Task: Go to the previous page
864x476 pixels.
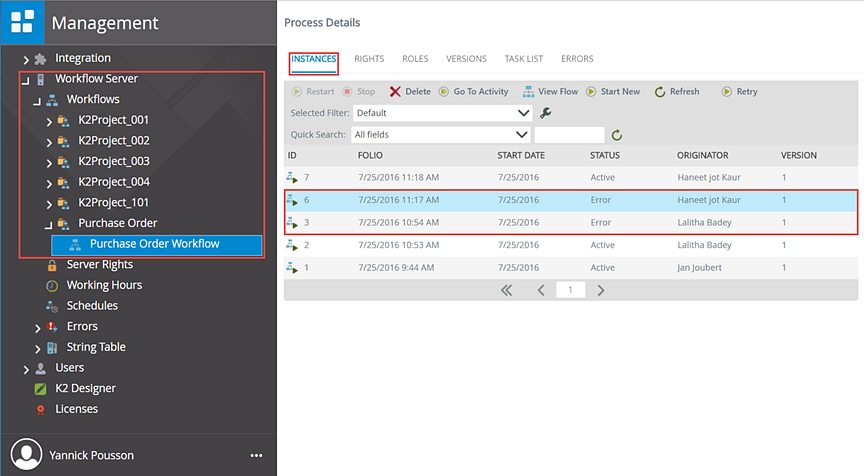Action: [x=541, y=290]
